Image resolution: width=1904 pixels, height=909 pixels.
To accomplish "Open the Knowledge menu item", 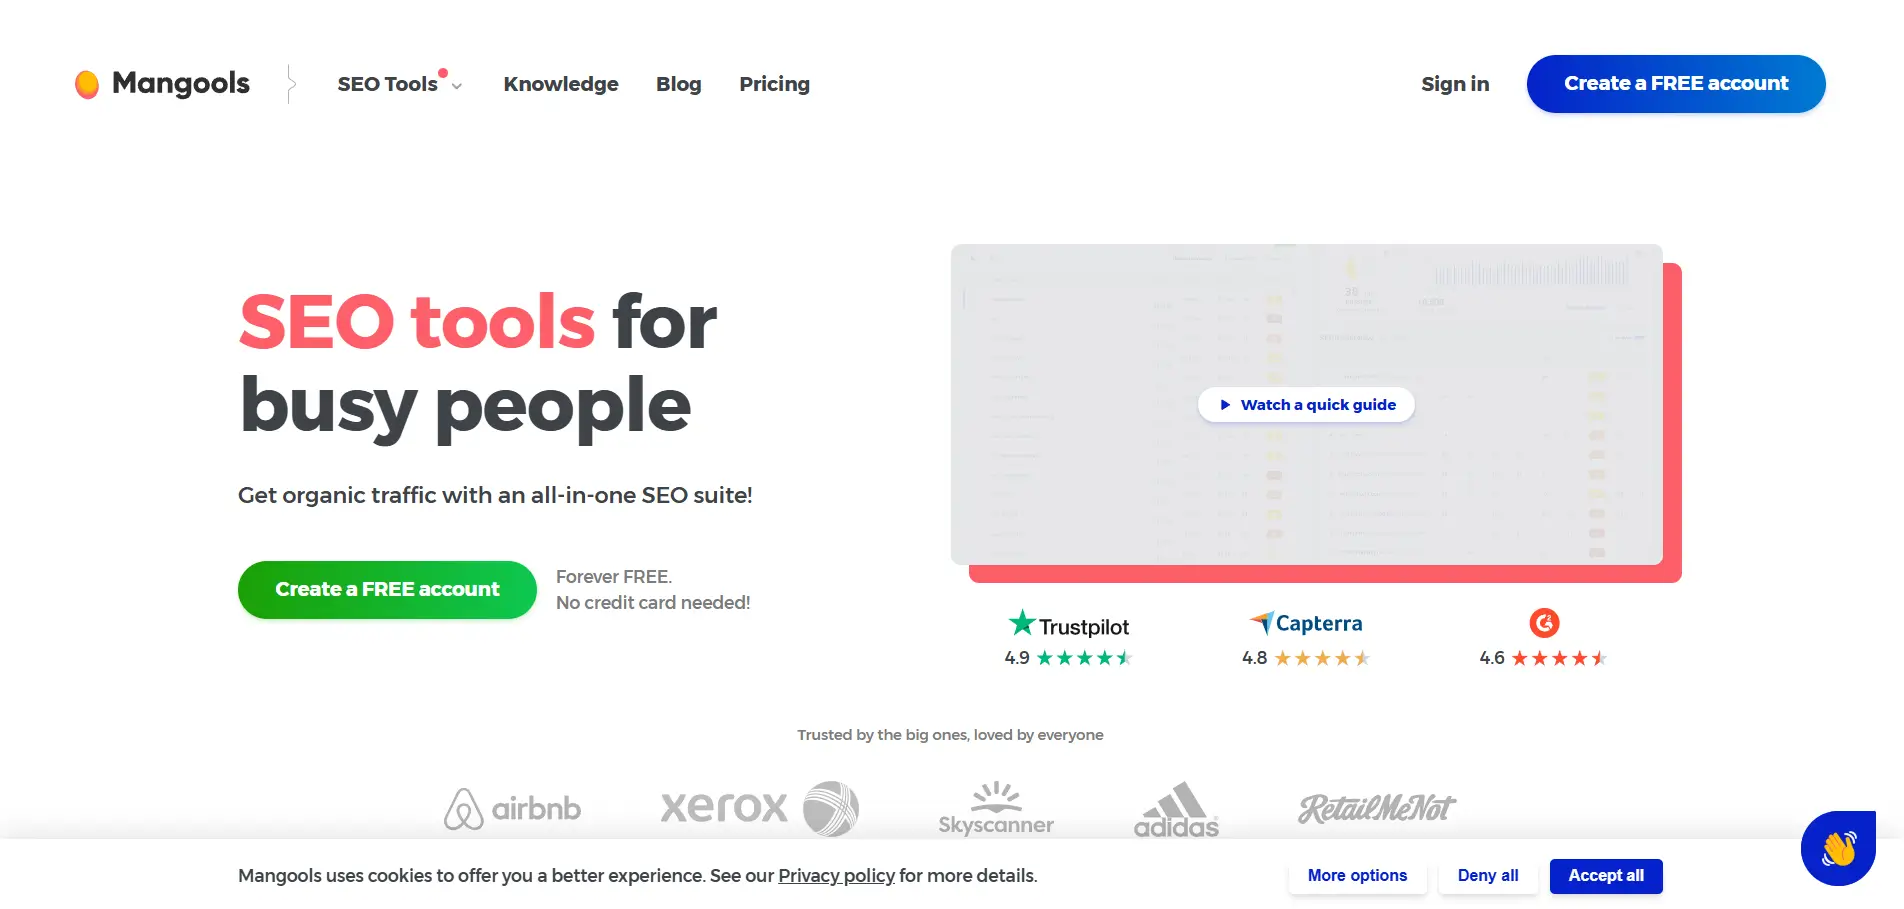I will pyautogui.click(x=561, y=84).
